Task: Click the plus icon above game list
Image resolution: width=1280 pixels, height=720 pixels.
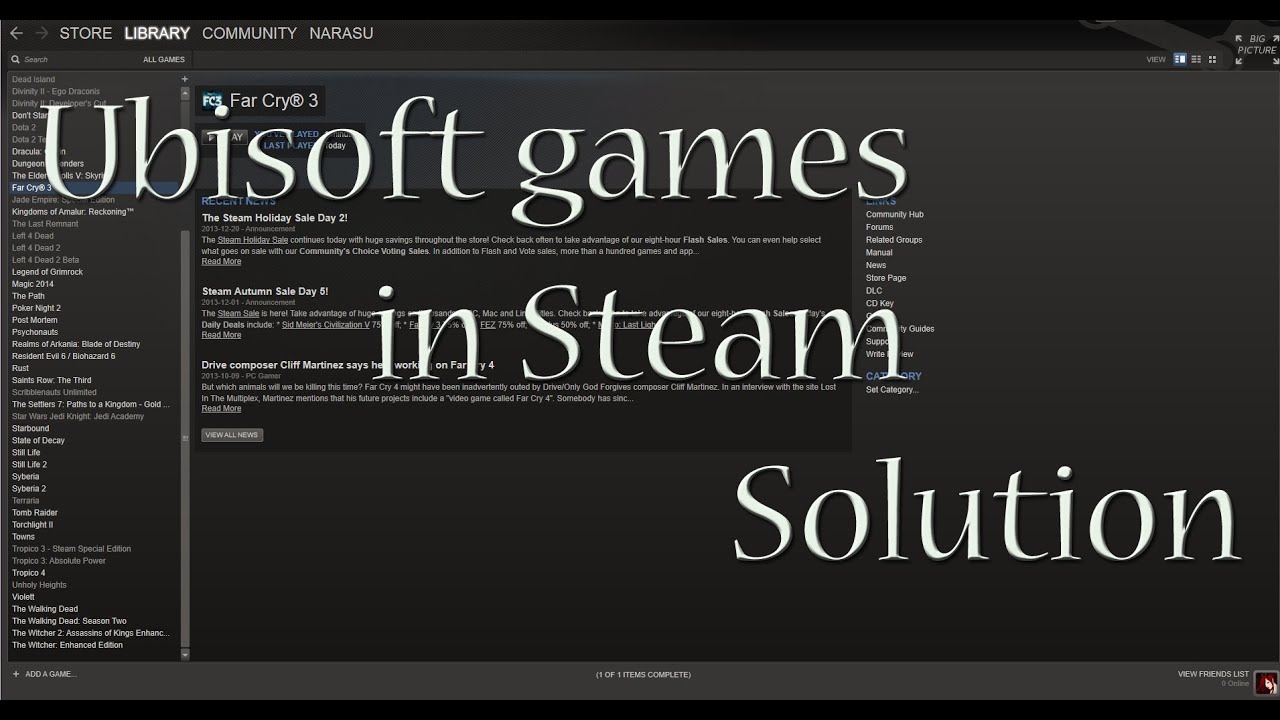Action: tap(184, 79)
